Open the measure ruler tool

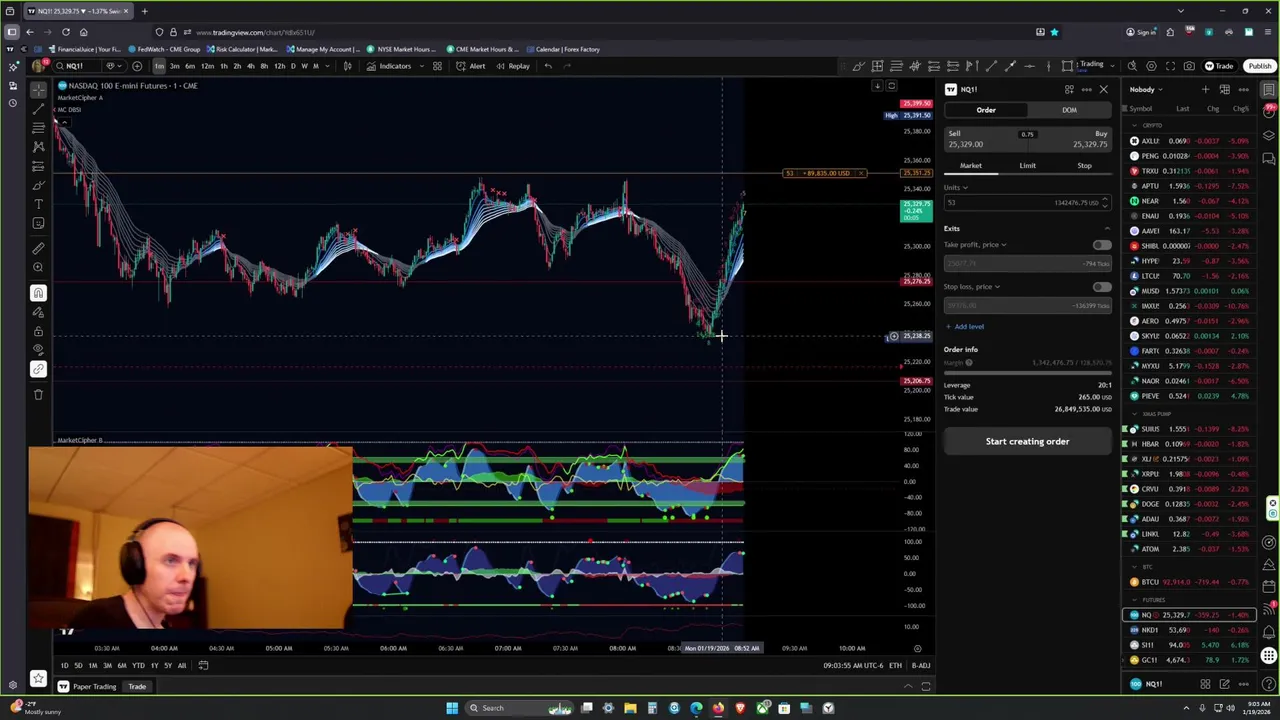tap(38, 248)
